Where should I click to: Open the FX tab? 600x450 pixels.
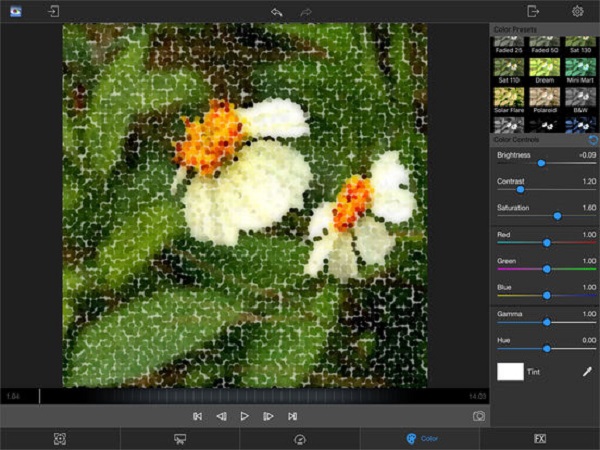[x=540, y=439]
